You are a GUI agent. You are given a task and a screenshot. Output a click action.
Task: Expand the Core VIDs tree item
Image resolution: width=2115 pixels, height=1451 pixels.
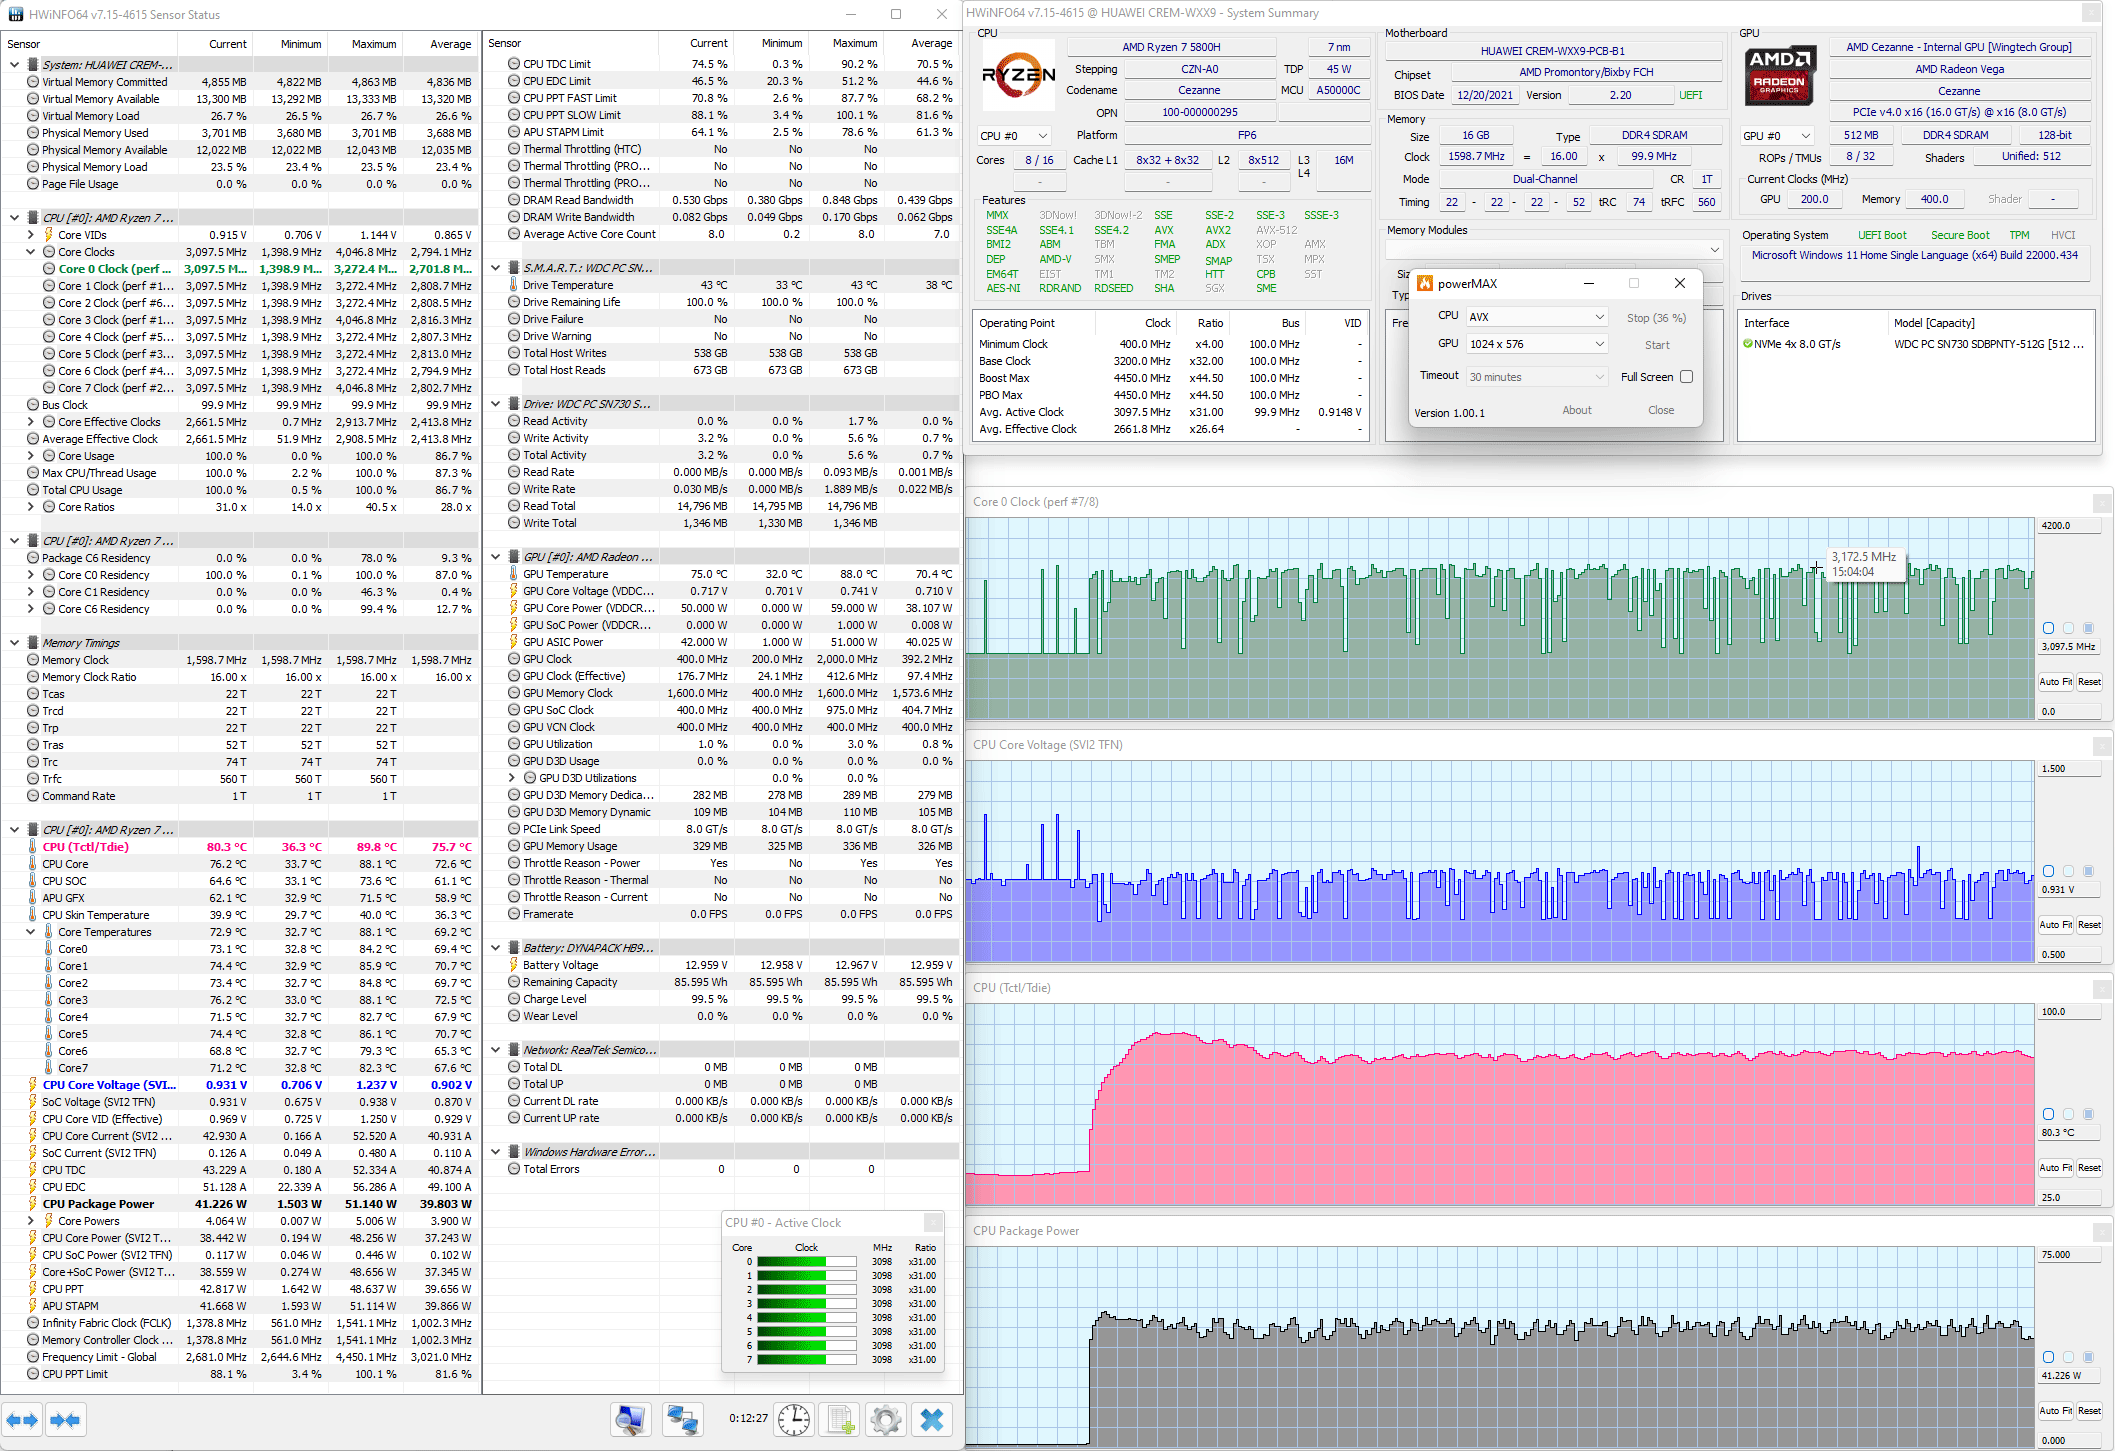31,235
